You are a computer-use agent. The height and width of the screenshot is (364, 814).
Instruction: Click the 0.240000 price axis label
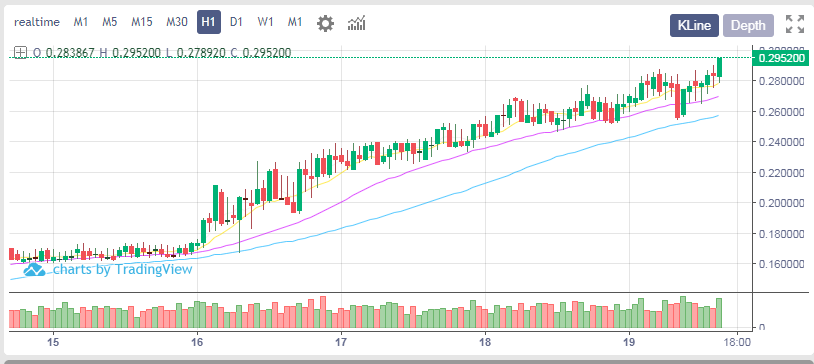[x=781, y=142]
